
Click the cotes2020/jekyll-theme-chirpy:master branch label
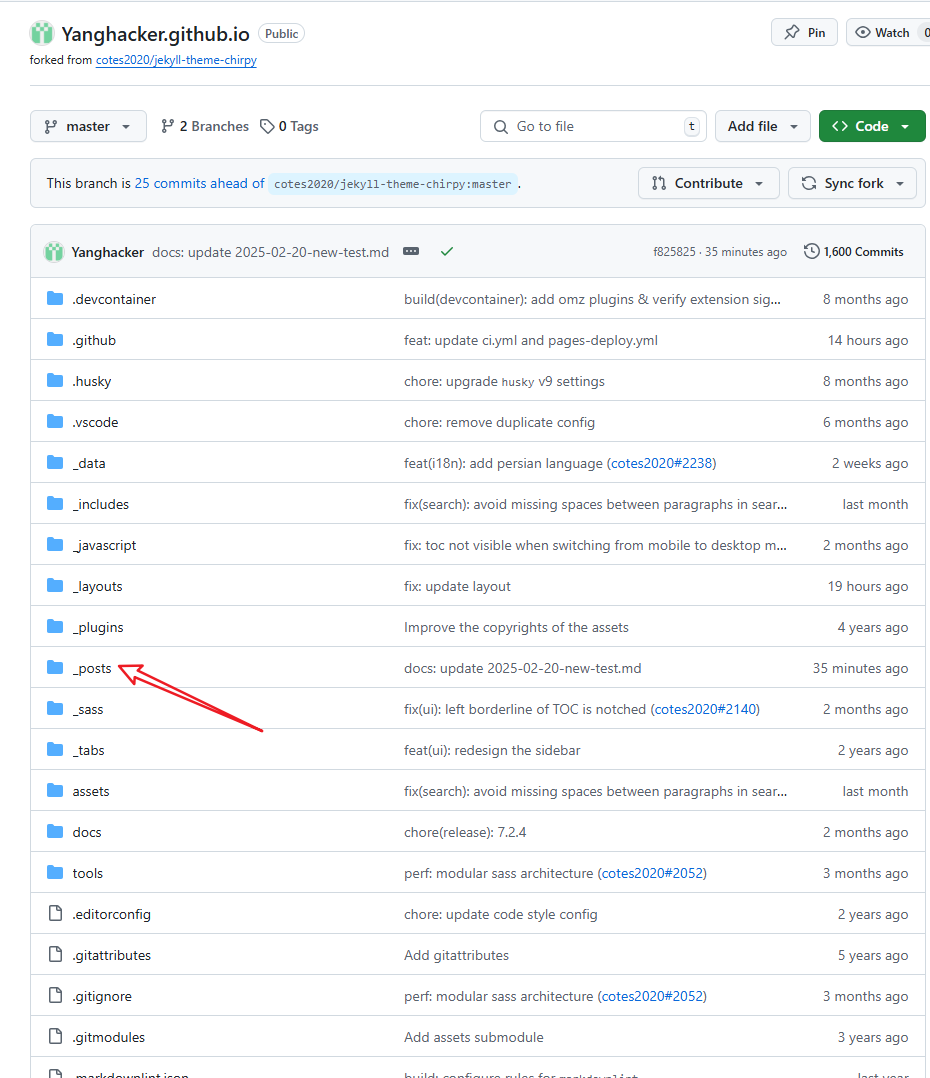(x=392, y=184)
